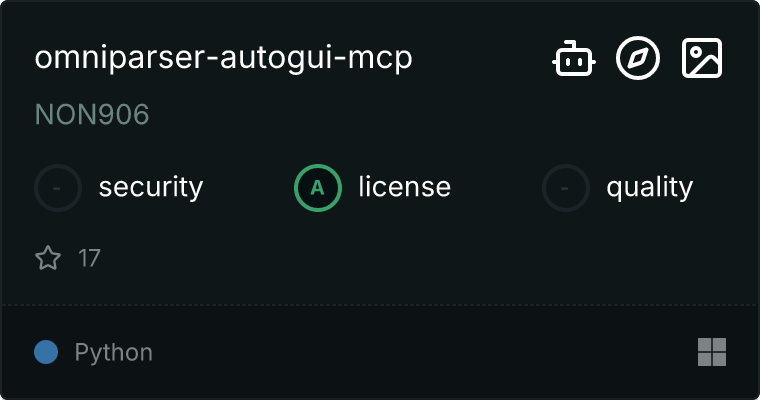The height and width of the screenshot is (400, 760).
Task: Click the image picture icon
Action: [702, 58]
